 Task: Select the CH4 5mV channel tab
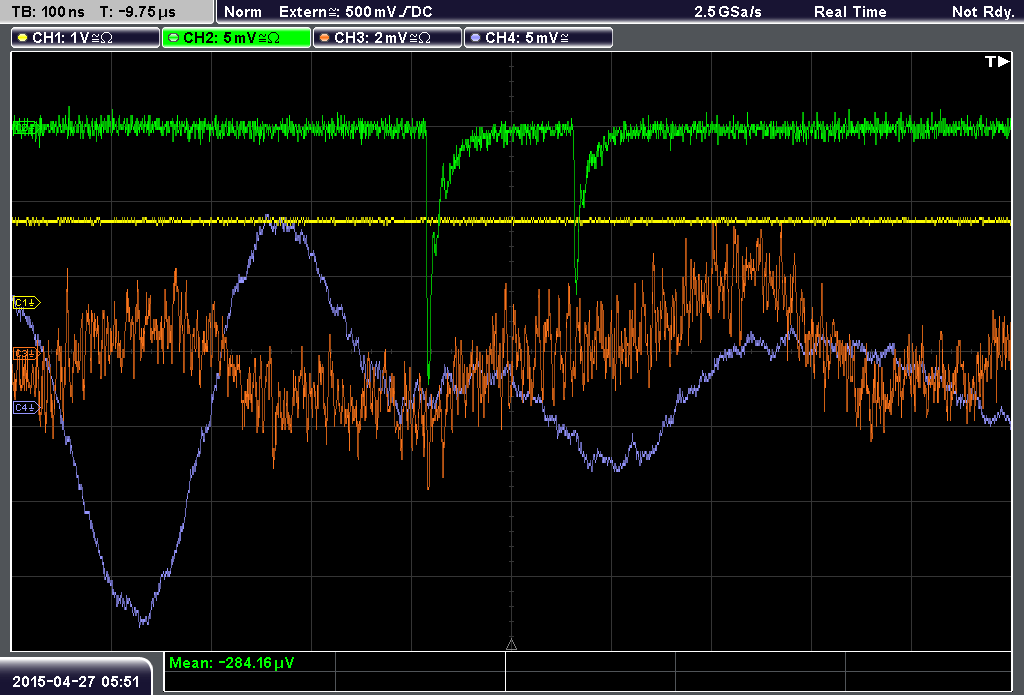tap(538, 38)
